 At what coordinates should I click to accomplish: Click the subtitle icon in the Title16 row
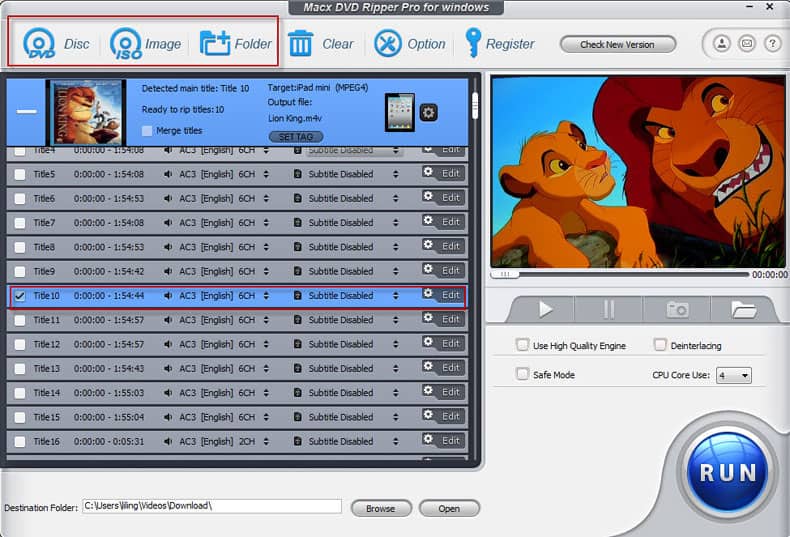coord(297,441)
